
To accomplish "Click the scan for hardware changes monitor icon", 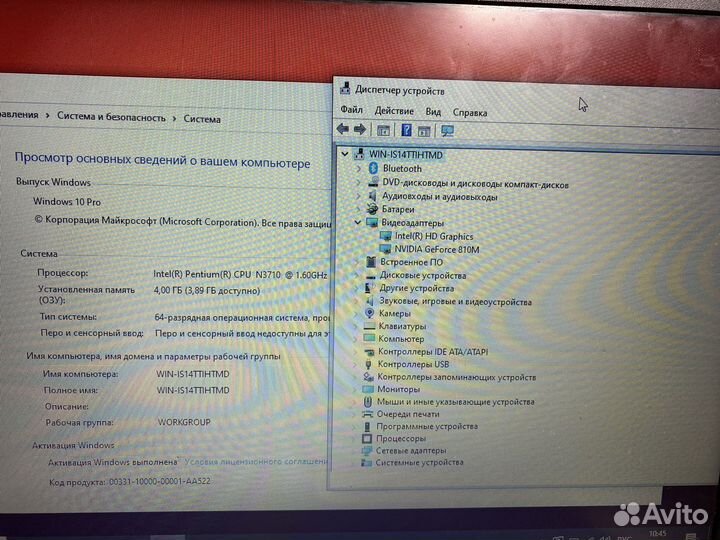I will point(447,131).
